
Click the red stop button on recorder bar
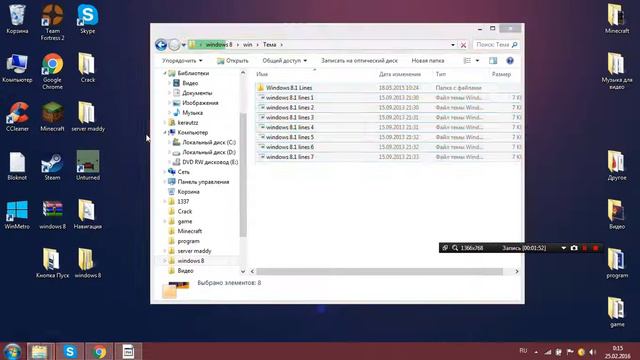[596, 248]
